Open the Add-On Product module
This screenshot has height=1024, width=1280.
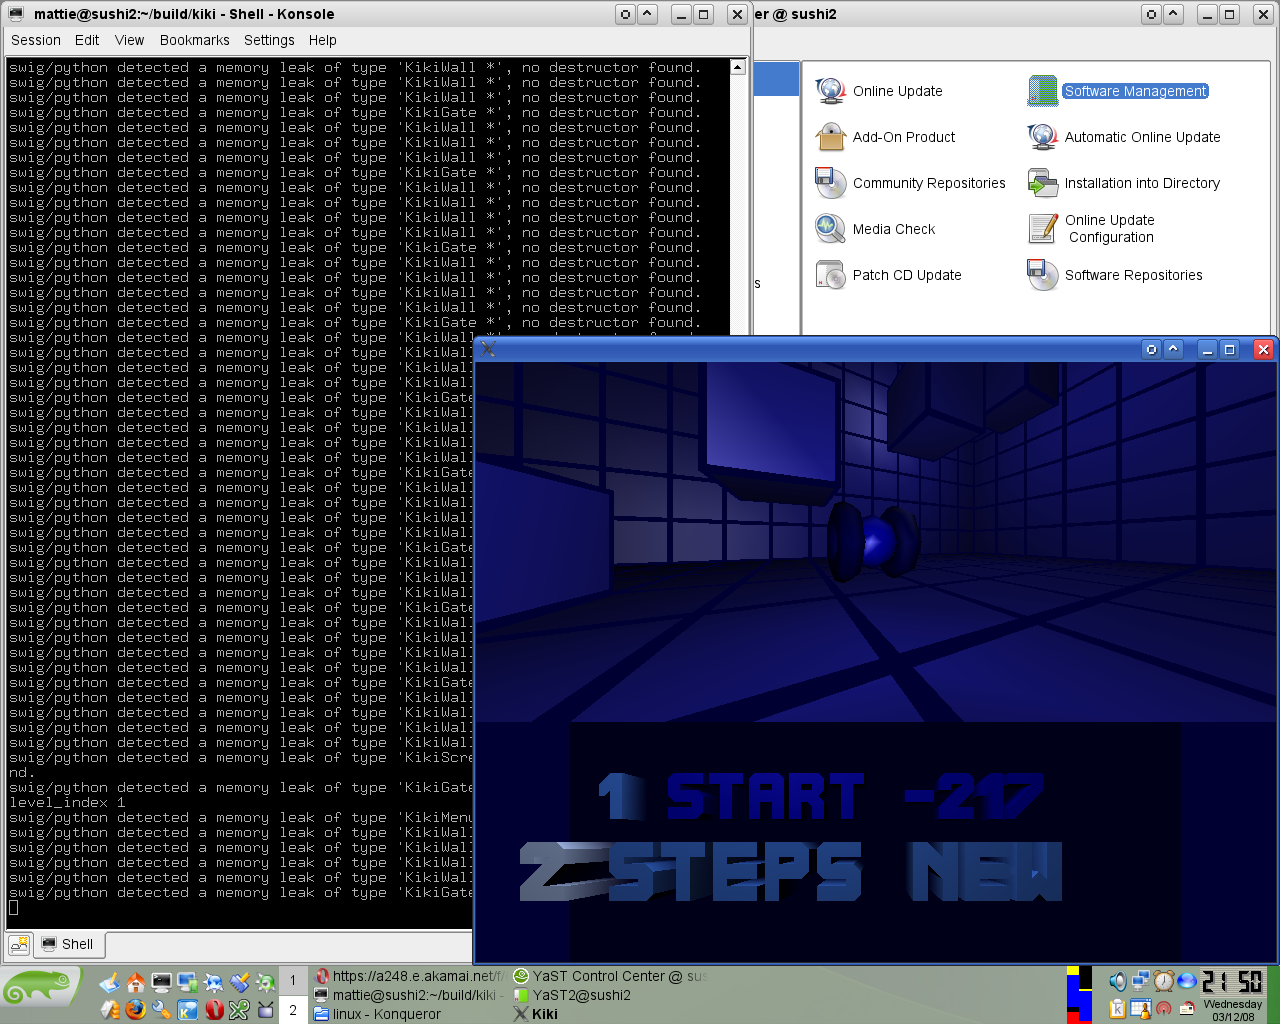click(x=885, y=137)
